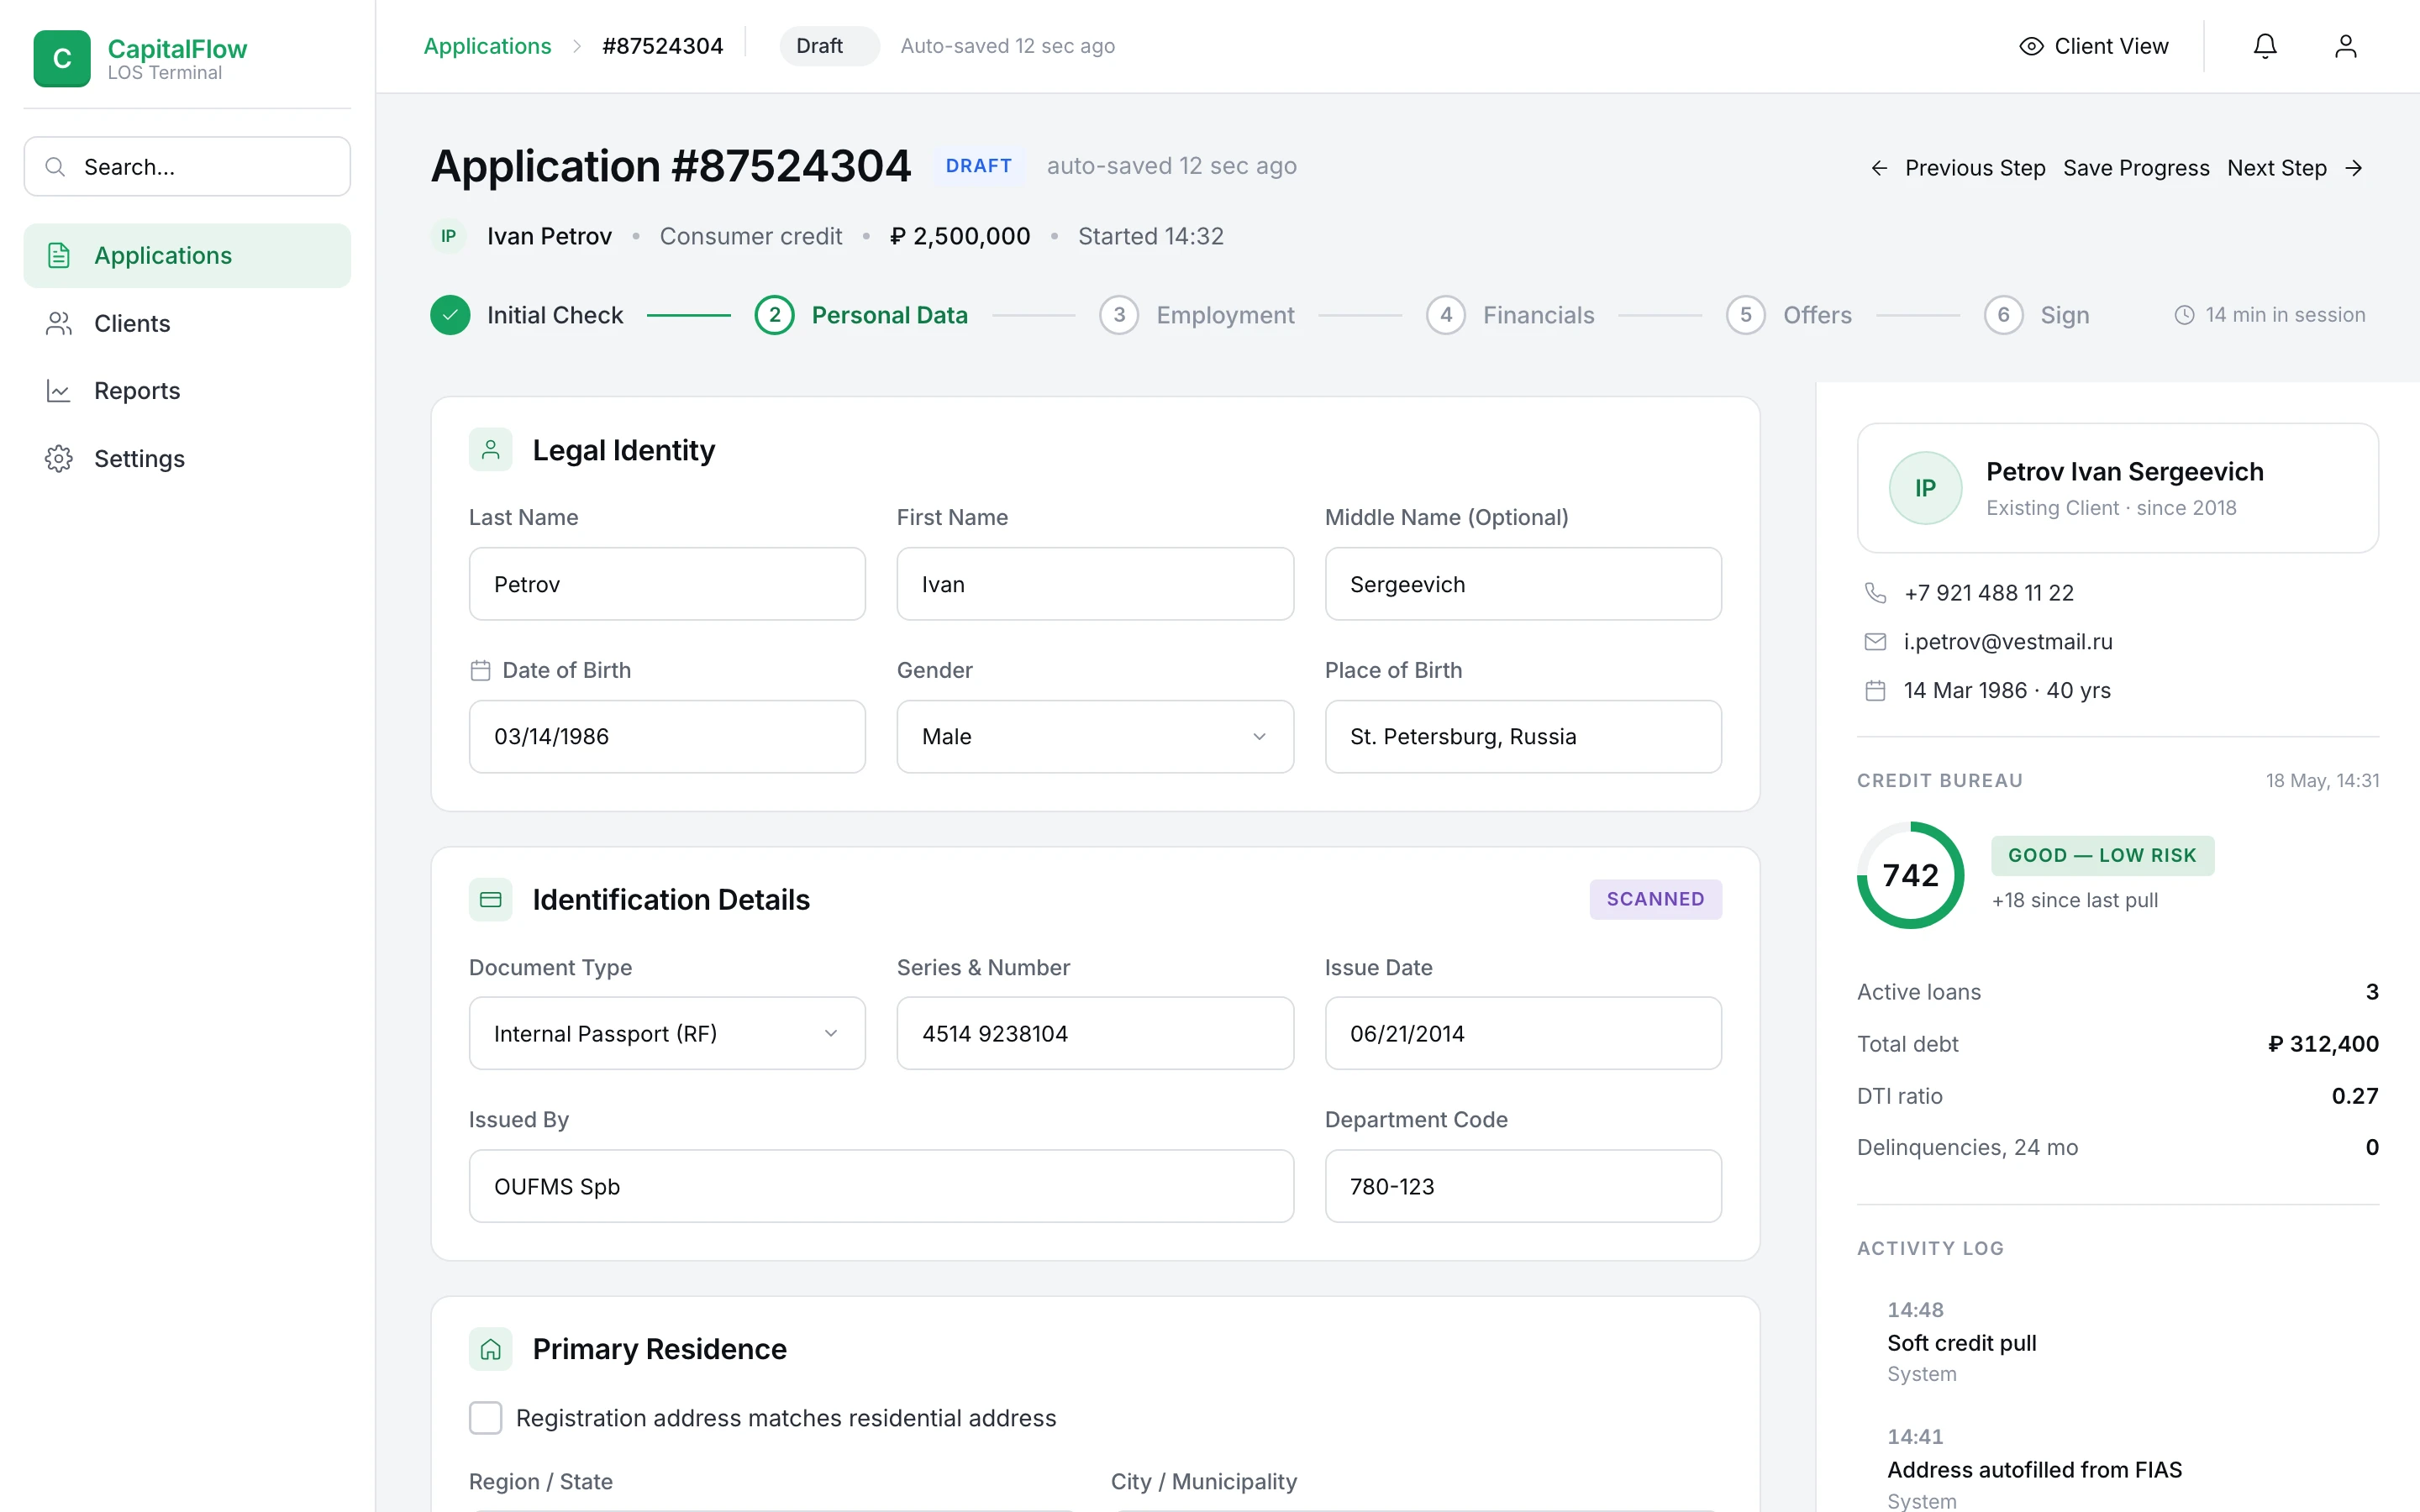Click the GOOD — LOW RISK badge
2420x1512 pixels.
point(2102,856)
